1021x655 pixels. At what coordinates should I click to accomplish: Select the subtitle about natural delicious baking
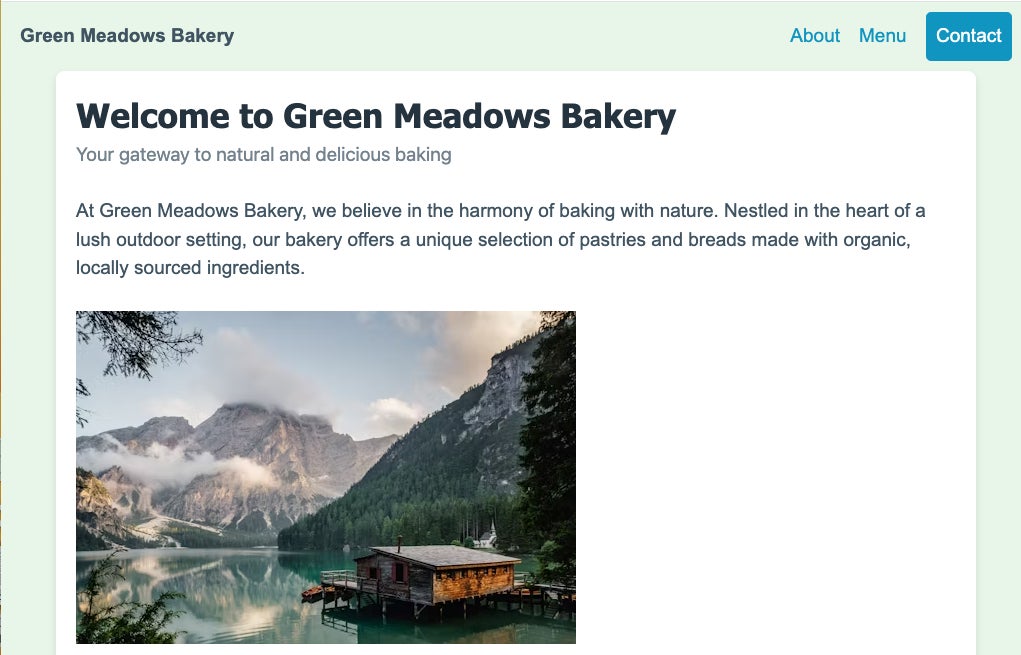pos(263,155)
